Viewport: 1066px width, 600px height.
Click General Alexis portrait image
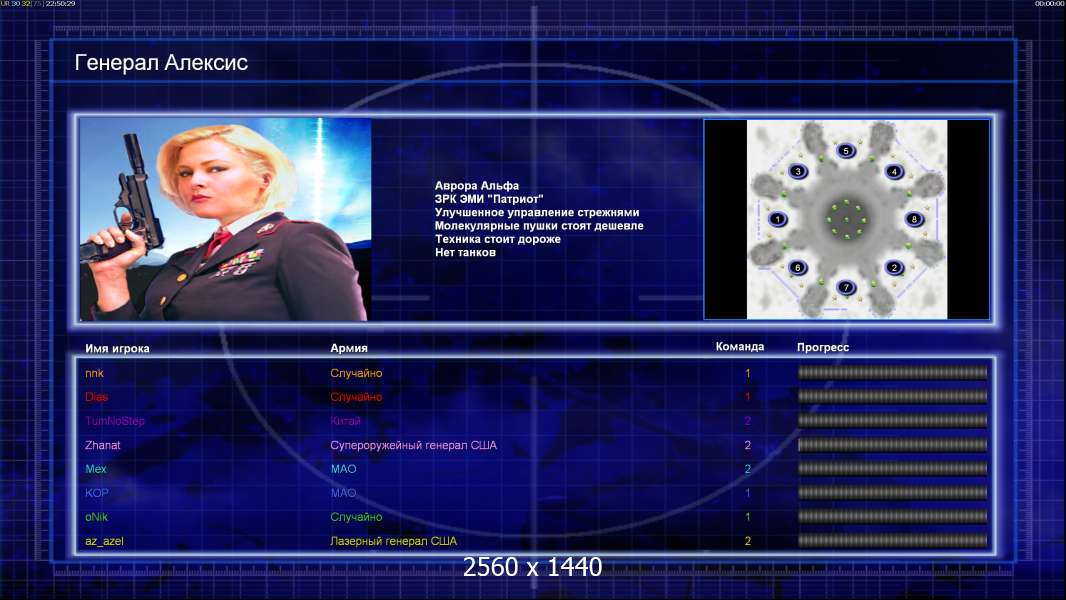tap(225, 219)
